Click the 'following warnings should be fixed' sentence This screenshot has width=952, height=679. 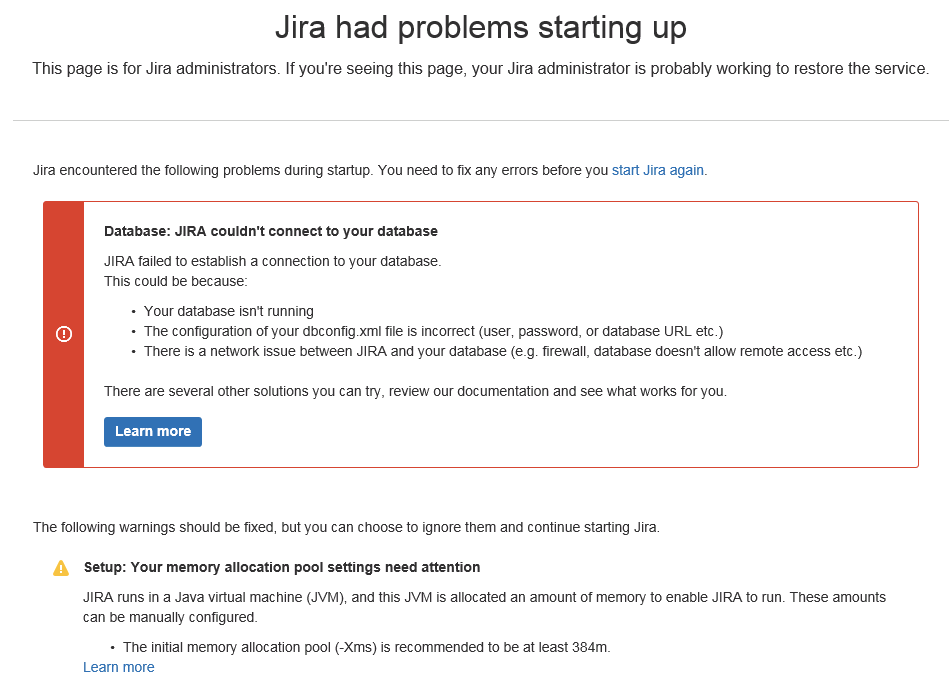346,527
